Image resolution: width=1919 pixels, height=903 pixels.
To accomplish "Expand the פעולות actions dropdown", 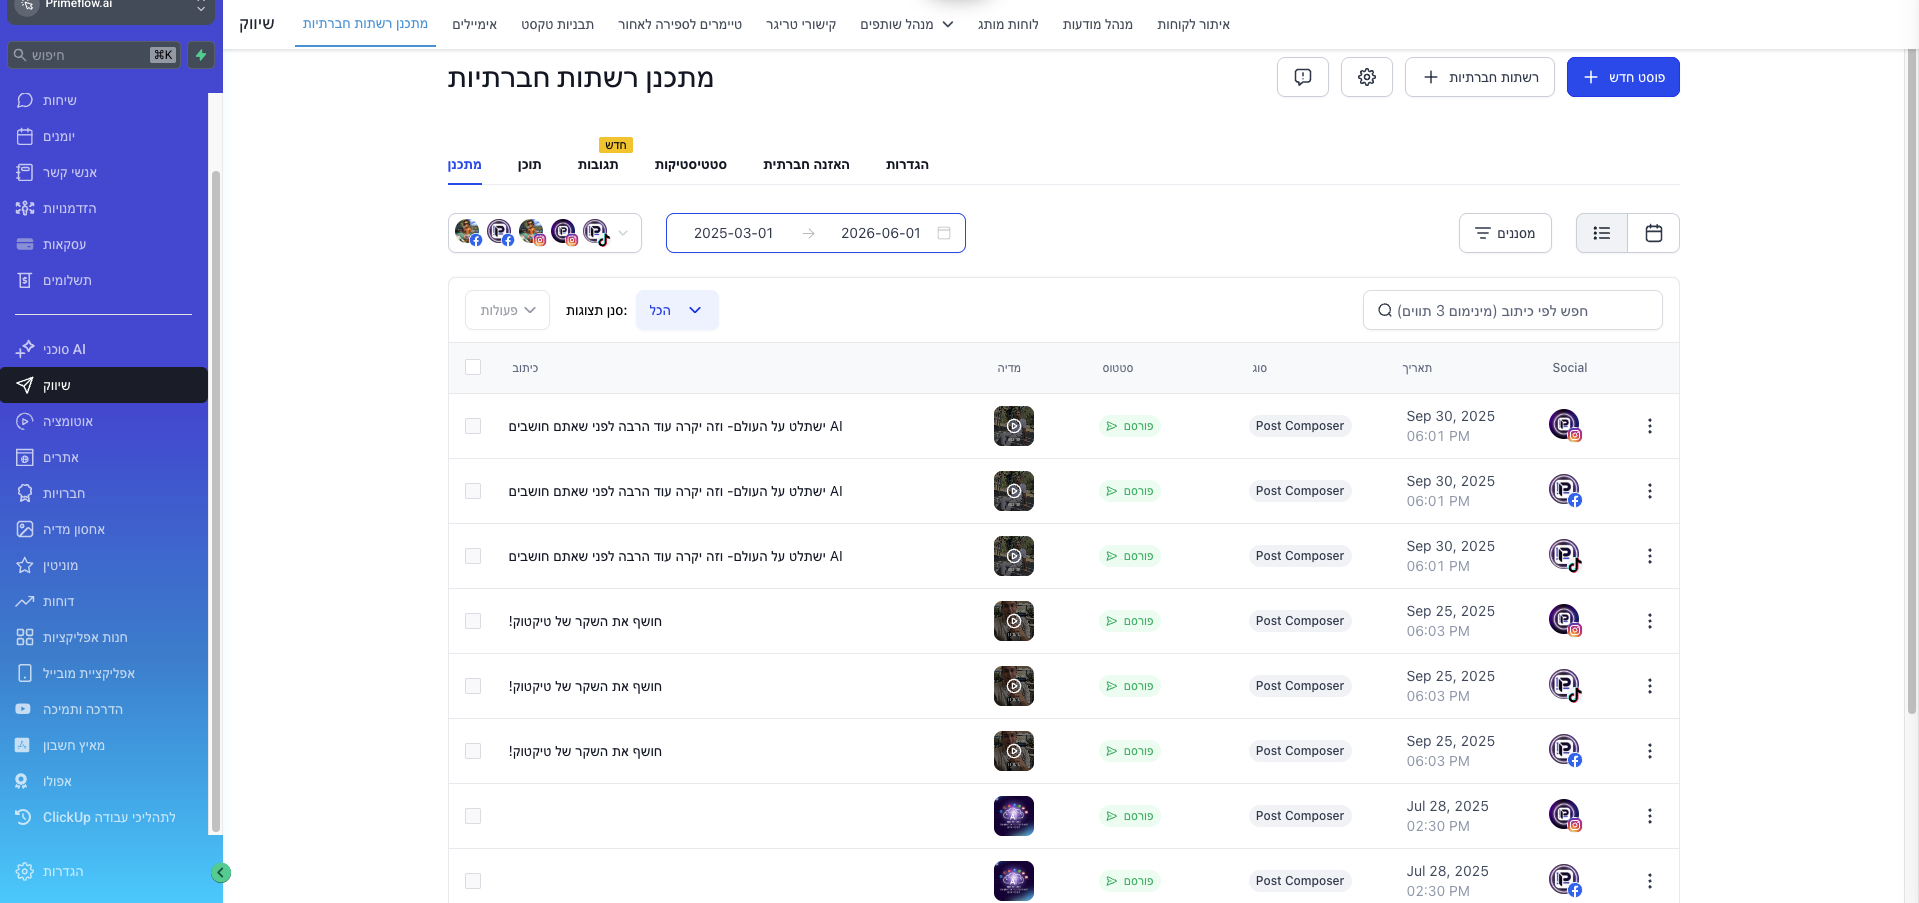I will 507,310.
